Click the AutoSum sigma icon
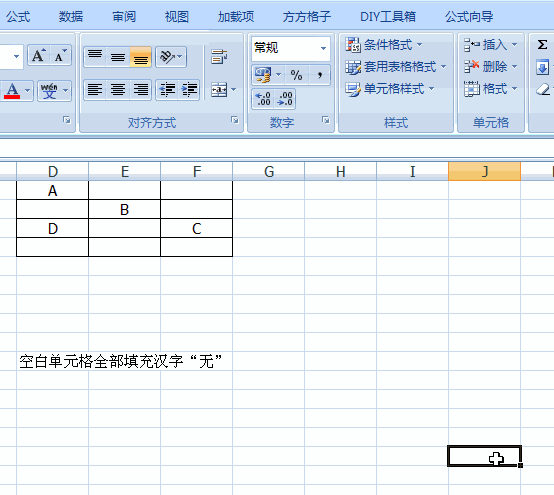Screen dimensions: 554x495 542,45
